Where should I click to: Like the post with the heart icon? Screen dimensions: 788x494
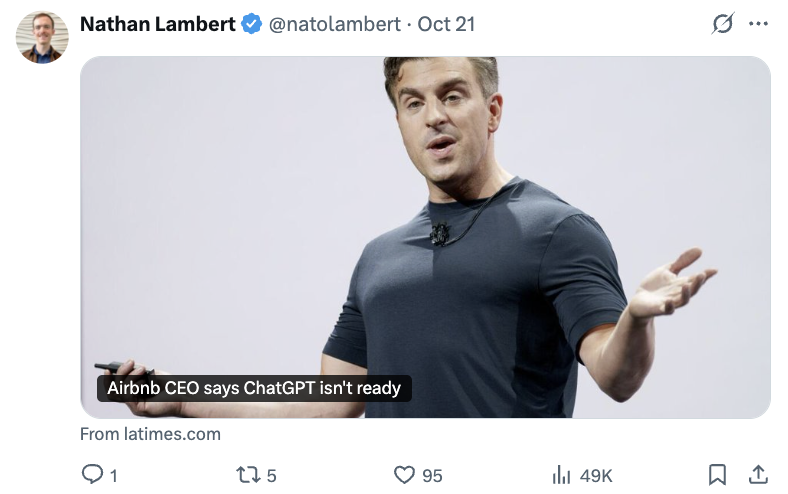point(403,475)
